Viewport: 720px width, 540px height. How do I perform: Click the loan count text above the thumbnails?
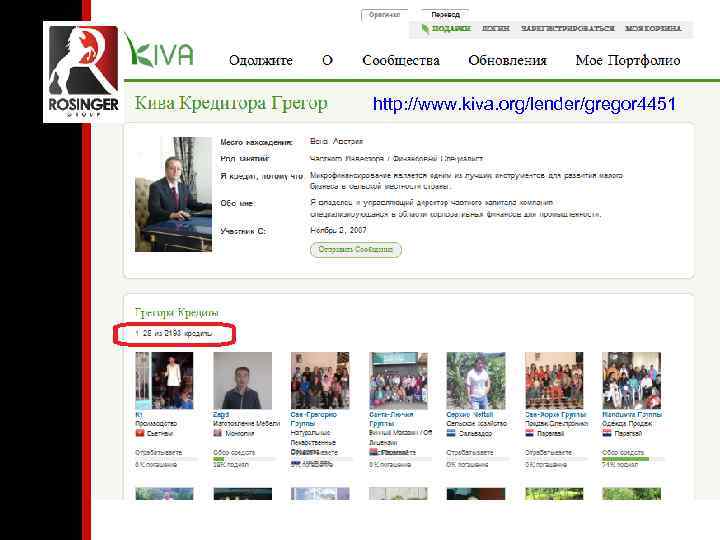[x=174, y=333]
